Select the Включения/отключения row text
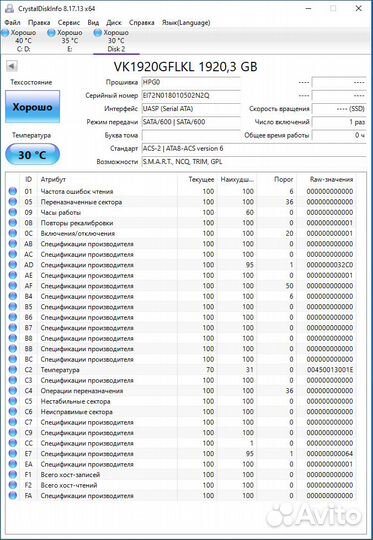This screenshot has height=540, width=373. 78,233
